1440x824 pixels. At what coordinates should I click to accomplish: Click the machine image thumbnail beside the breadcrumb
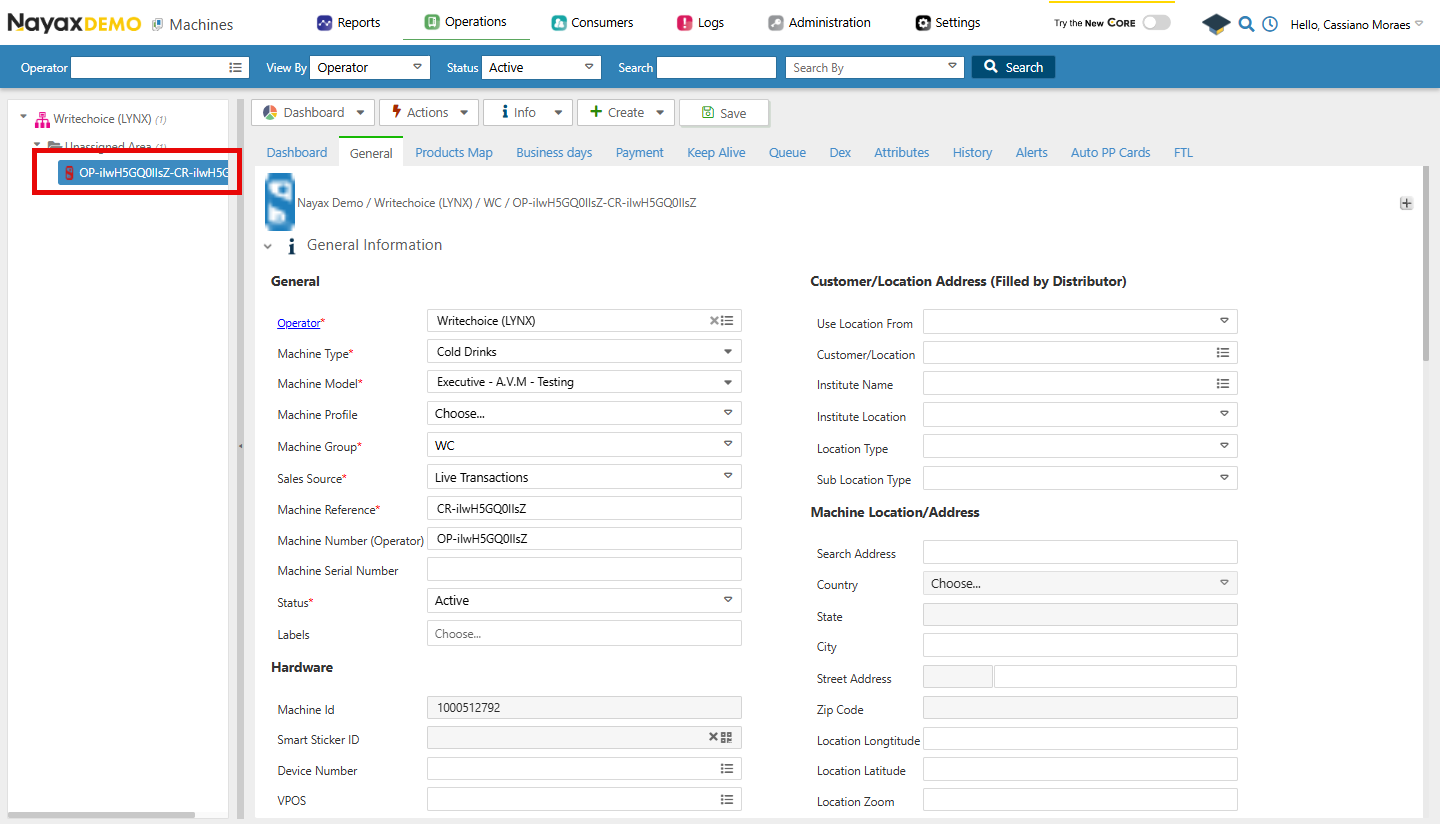[x=280, y=201]
